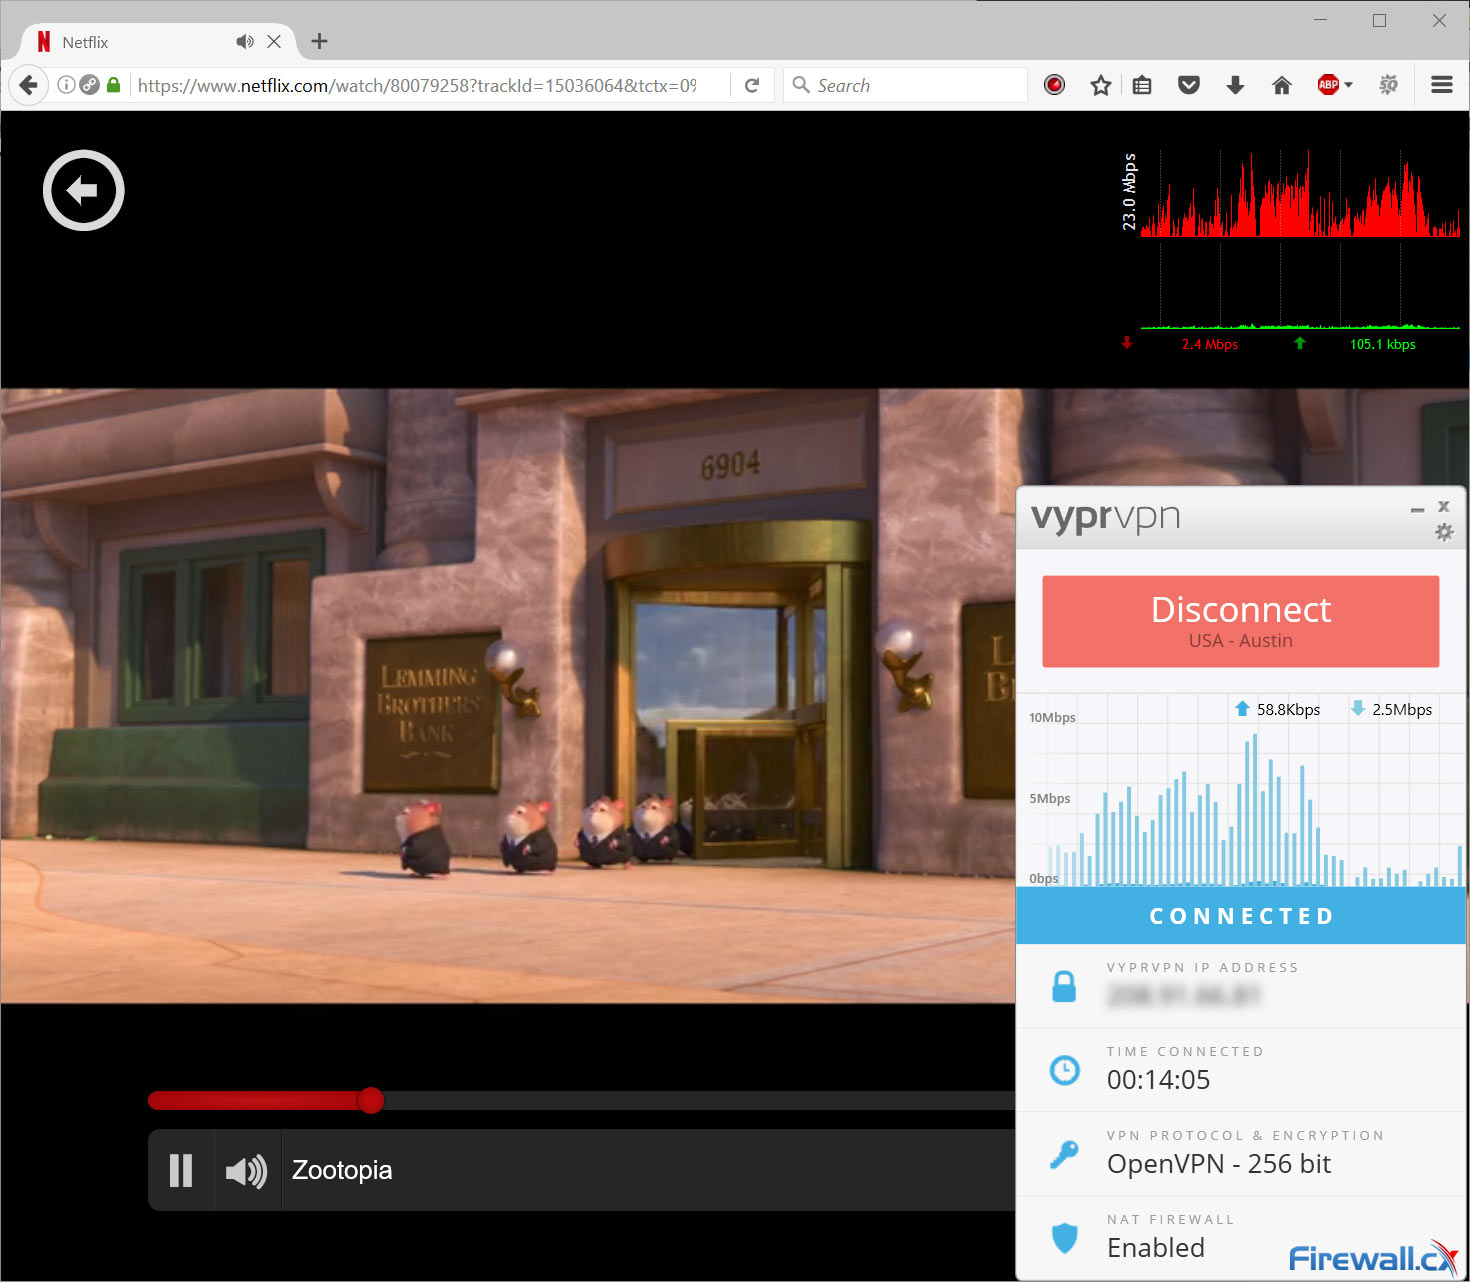The height and width of the screenshot is (1282, 1470).
Task: Click the red bandwidth monitor graph
Action: tap(1300, 194)
